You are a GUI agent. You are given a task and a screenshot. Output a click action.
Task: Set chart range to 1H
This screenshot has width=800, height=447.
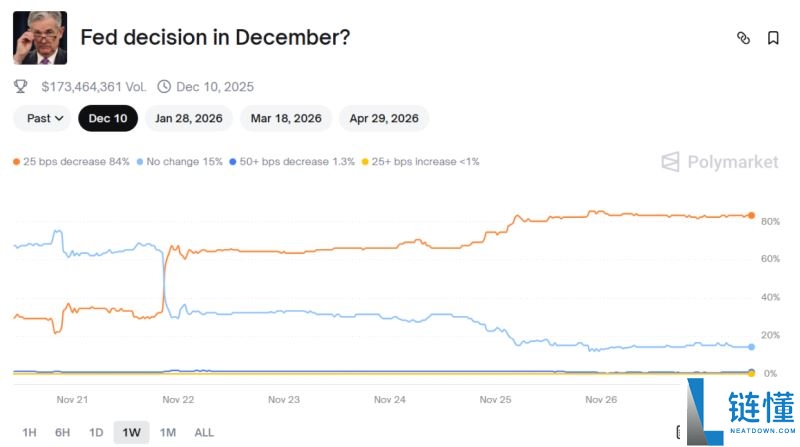pyautogui.click(x=30, y=432)
